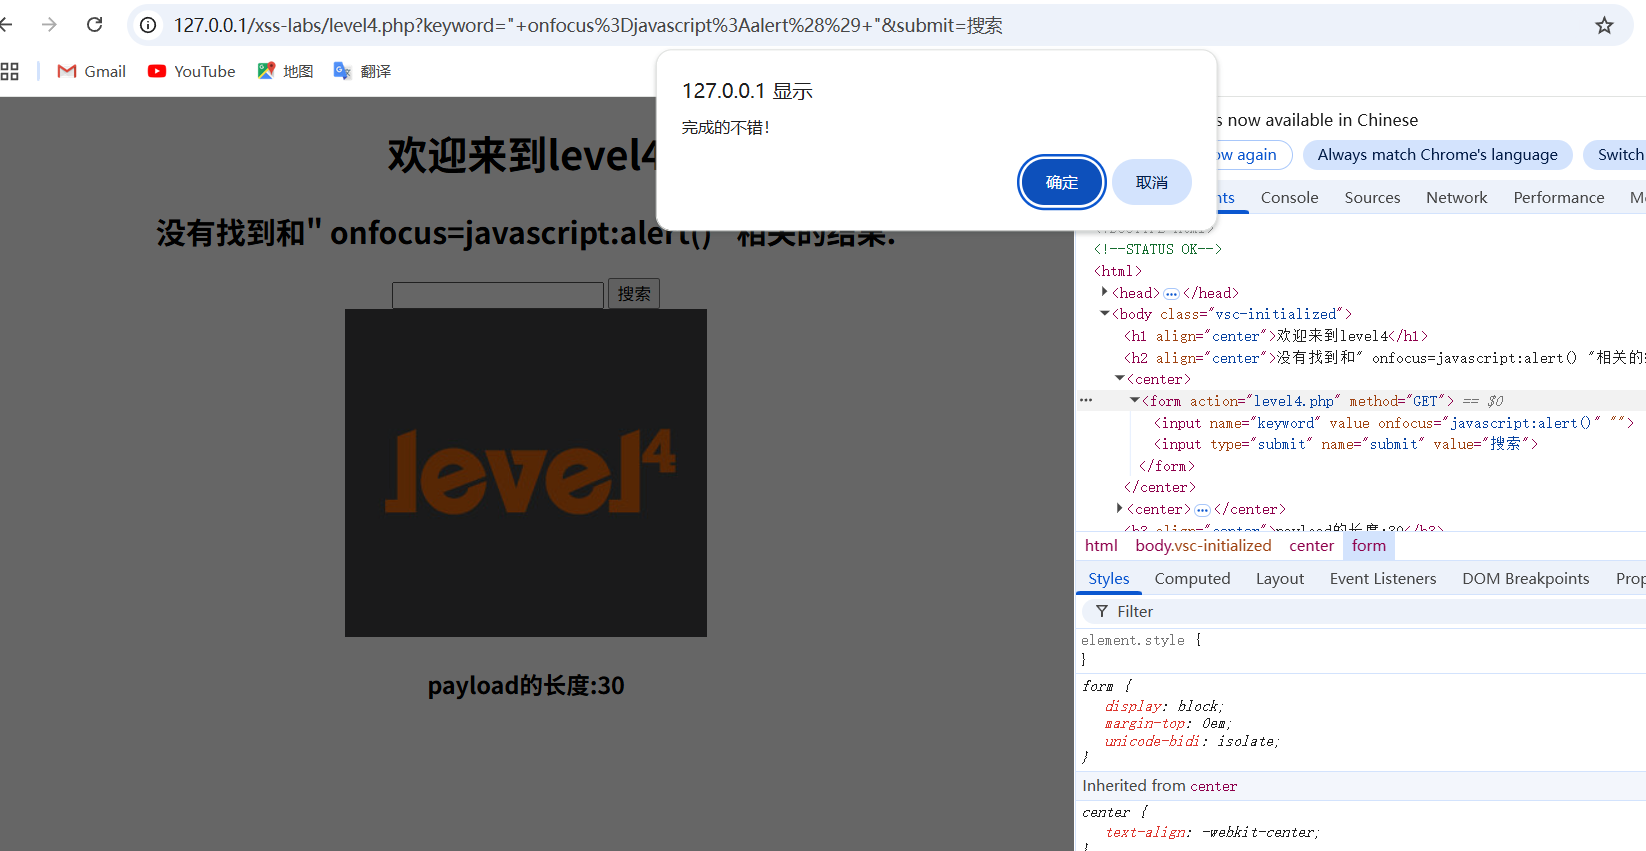Open the 翻译 translate bookmark
1646x851 pixels.
(362, 71)
